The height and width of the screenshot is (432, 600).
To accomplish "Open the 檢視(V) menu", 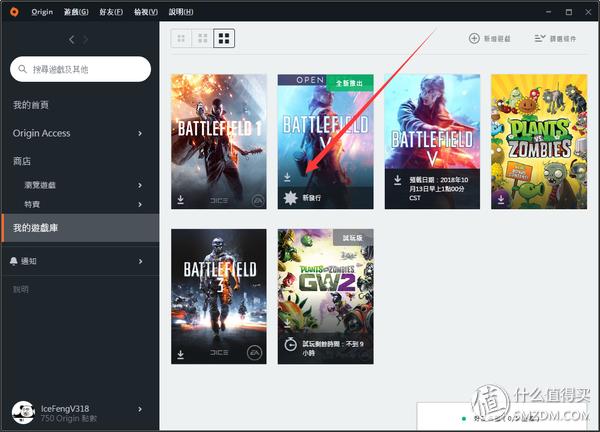I will point(146,12).
